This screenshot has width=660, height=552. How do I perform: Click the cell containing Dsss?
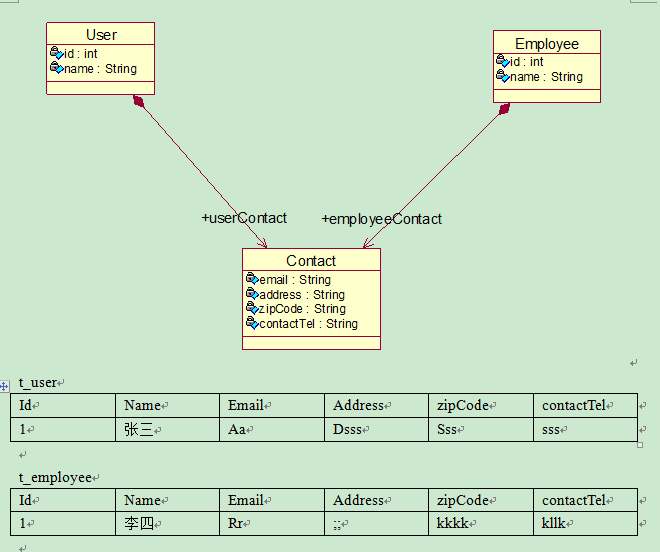(x=376, y=429)
